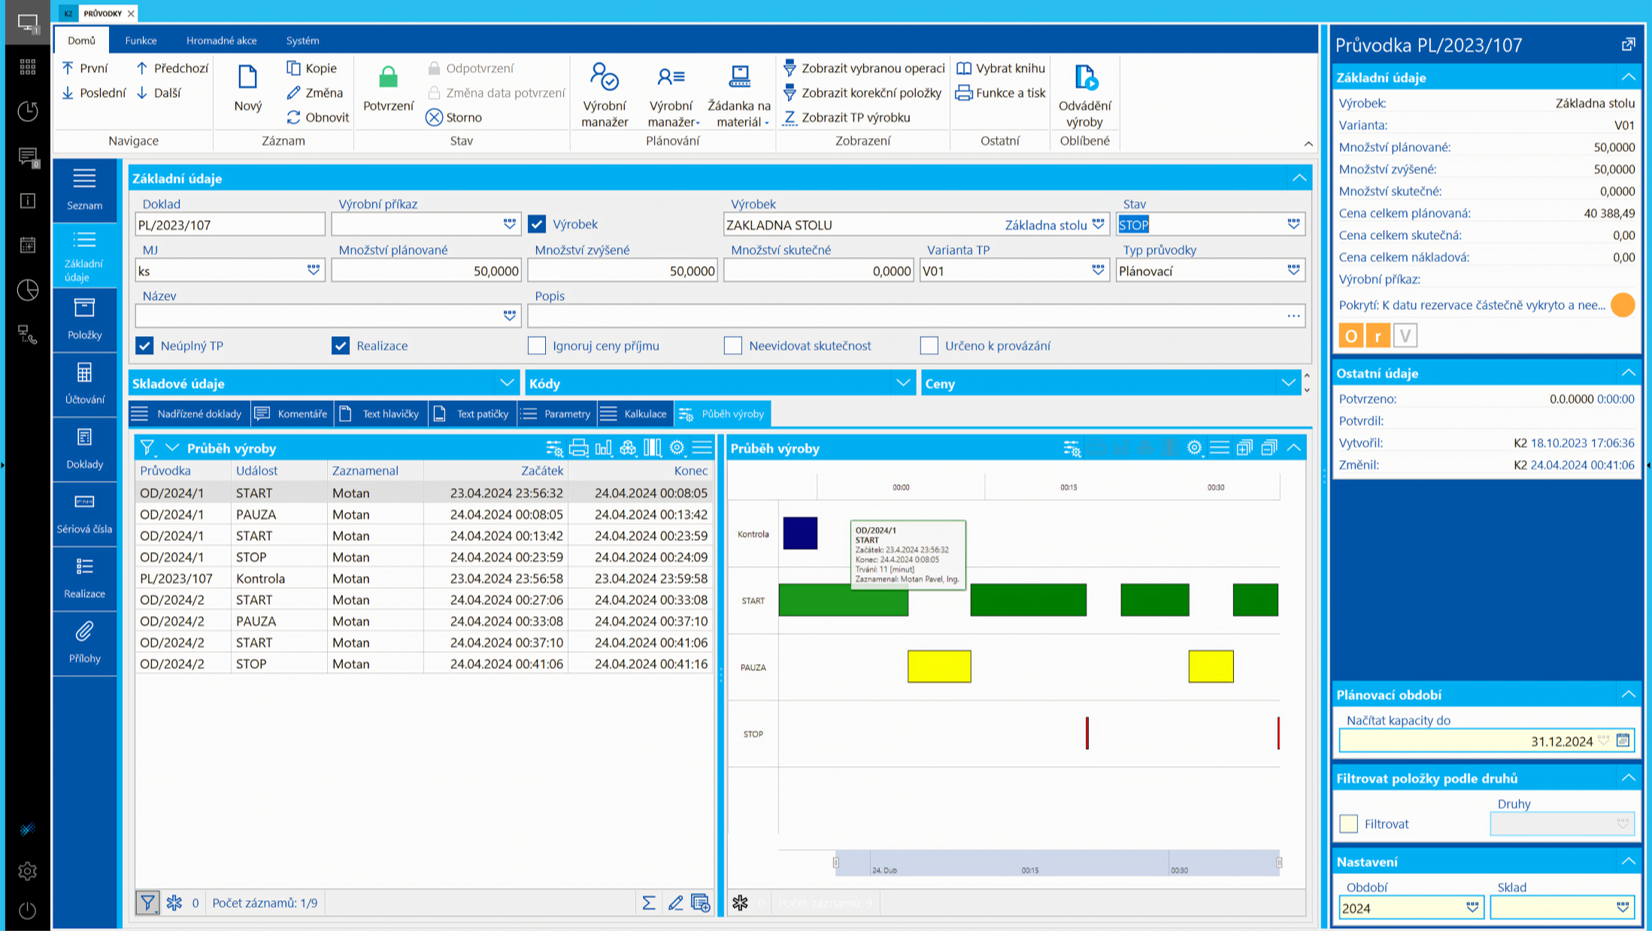Viewport: 1652px width, 931px height.
Task: Click the print icon in Průběh výroby list
Action: point(579,448)
